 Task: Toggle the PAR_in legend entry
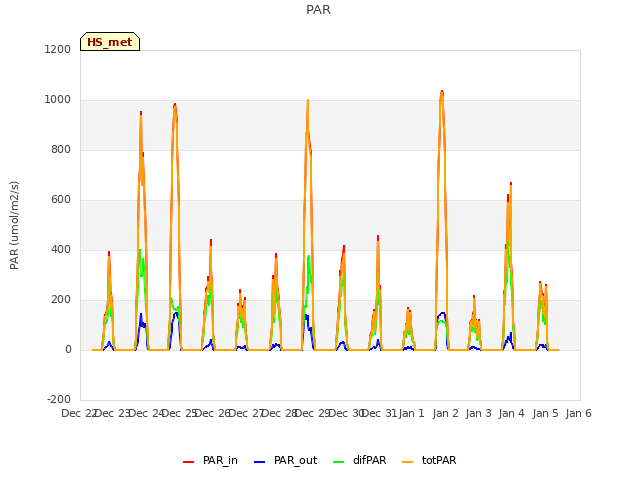[210, 460]
